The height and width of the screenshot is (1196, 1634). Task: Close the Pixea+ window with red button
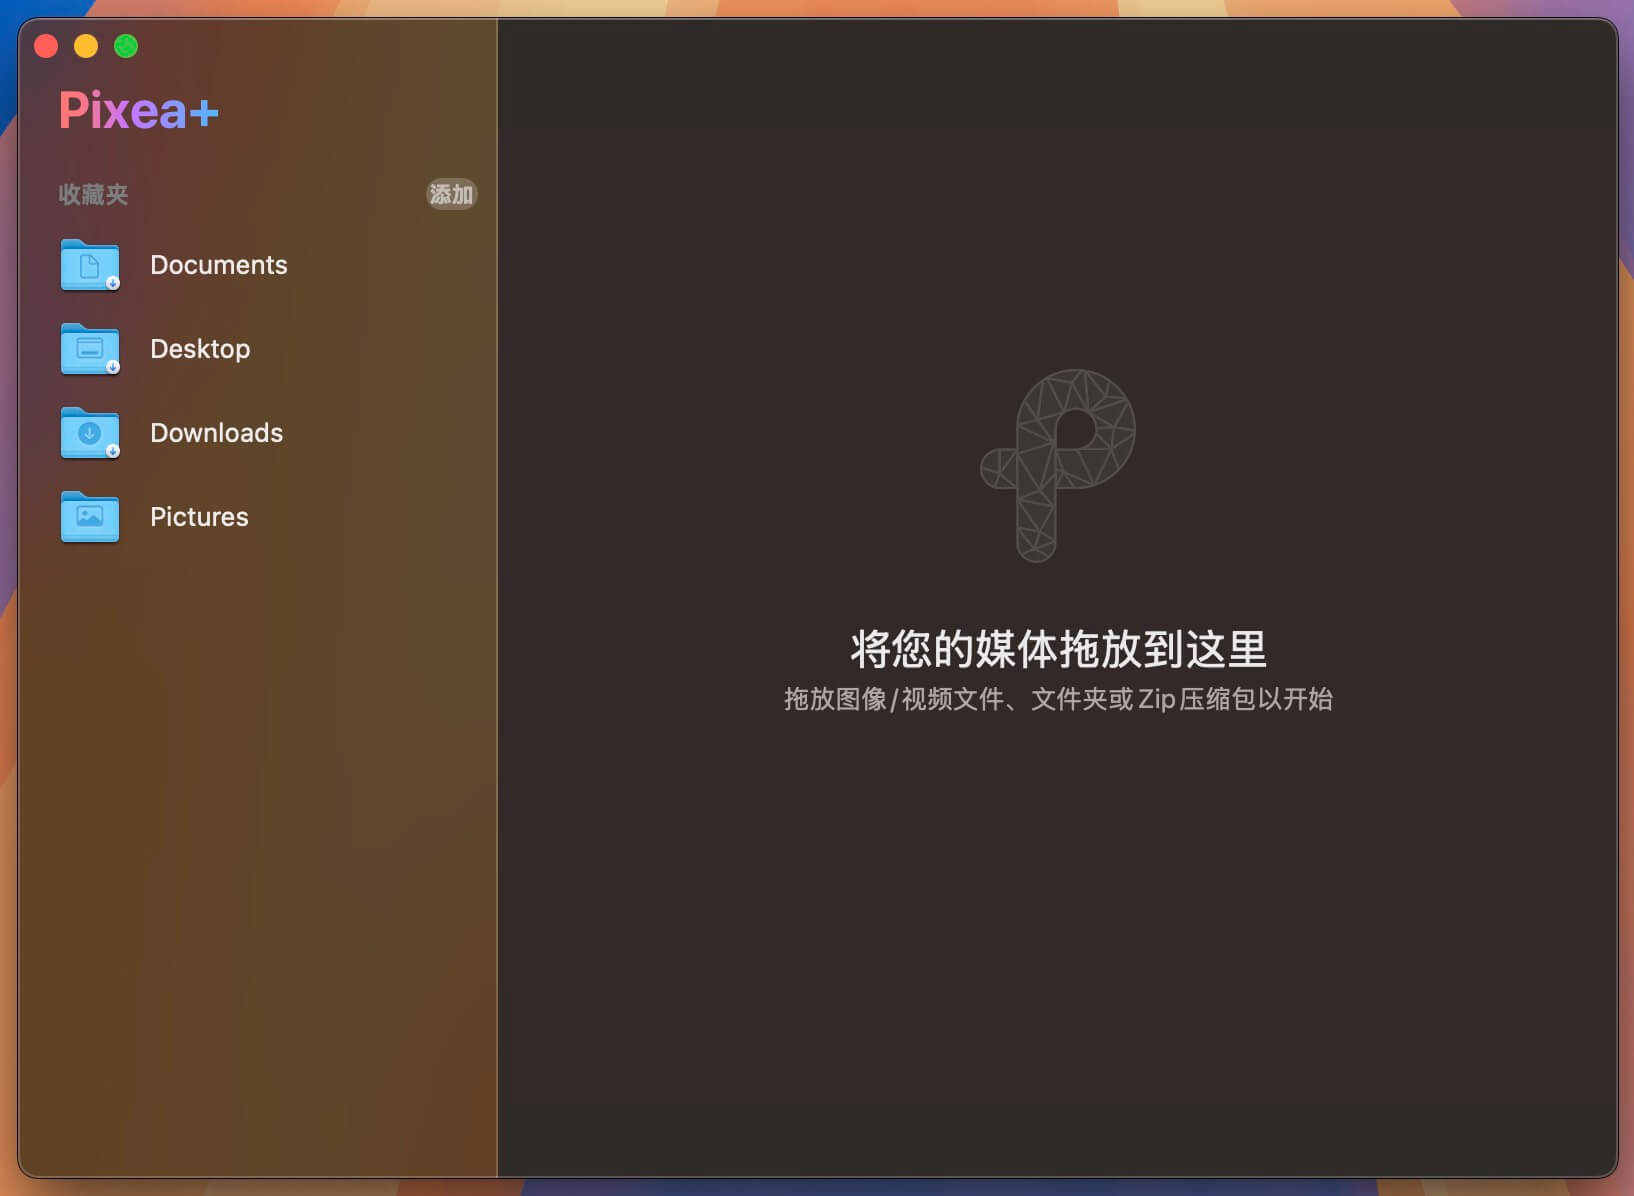[x=46, y=46]
